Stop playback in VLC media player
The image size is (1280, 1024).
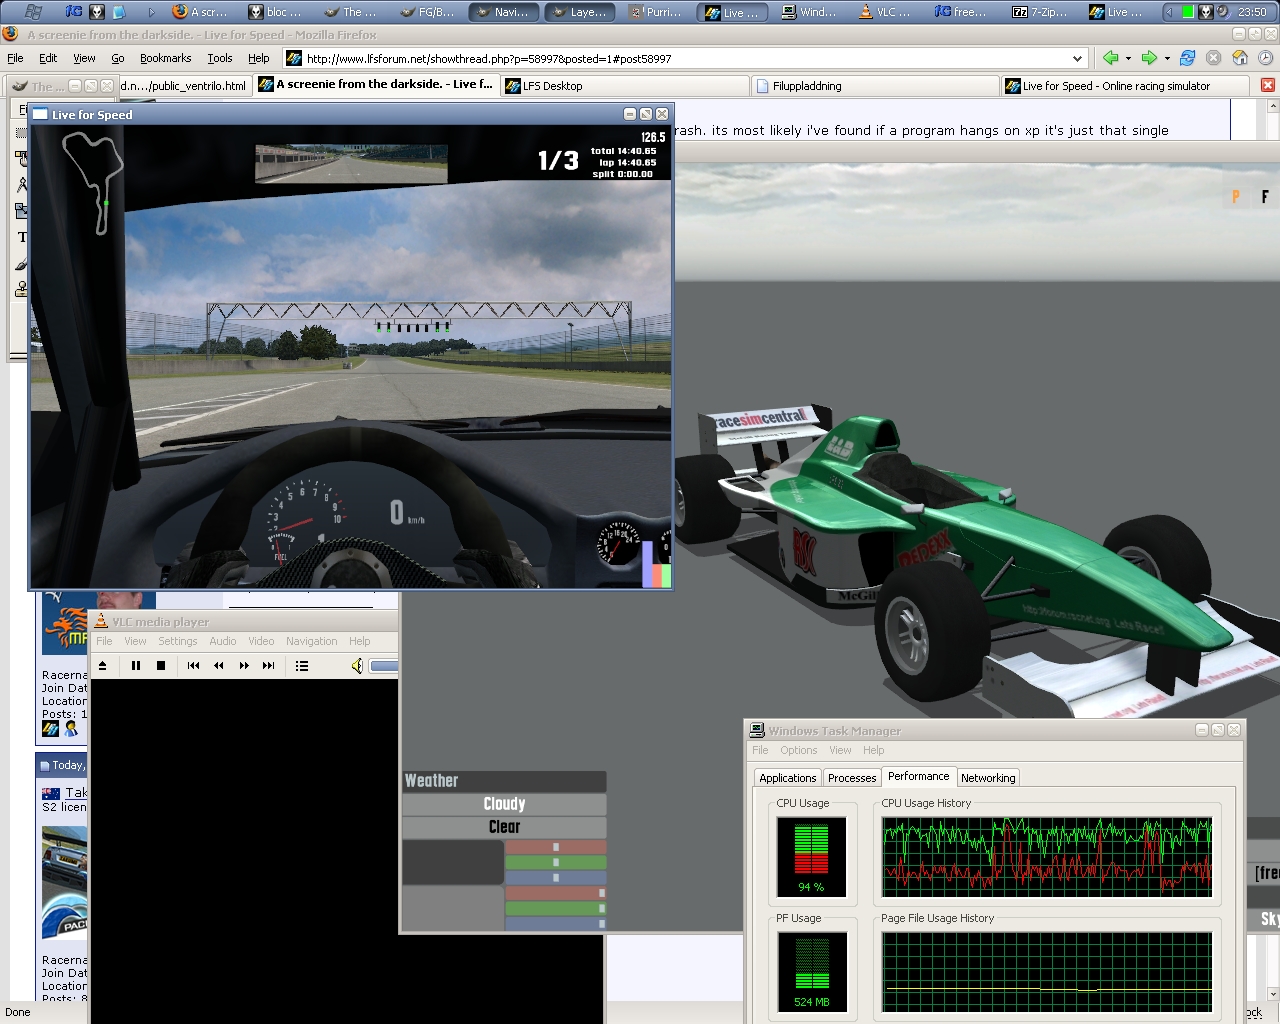click(161, 666)
